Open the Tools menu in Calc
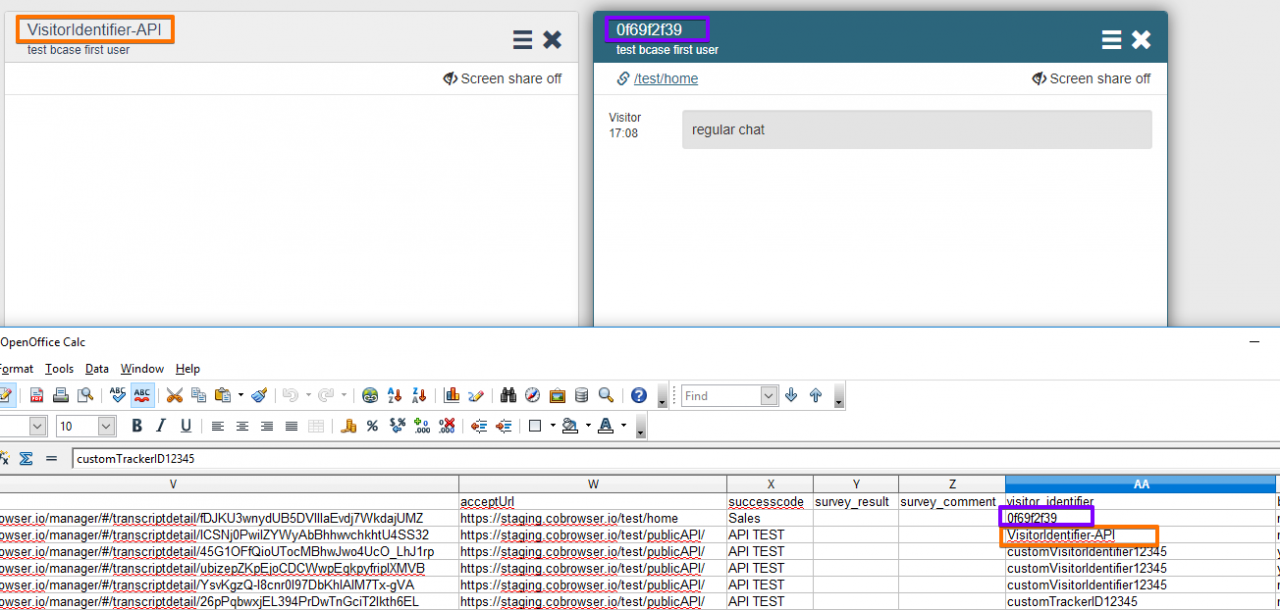The image size is (1280, 610). point(59,369)
